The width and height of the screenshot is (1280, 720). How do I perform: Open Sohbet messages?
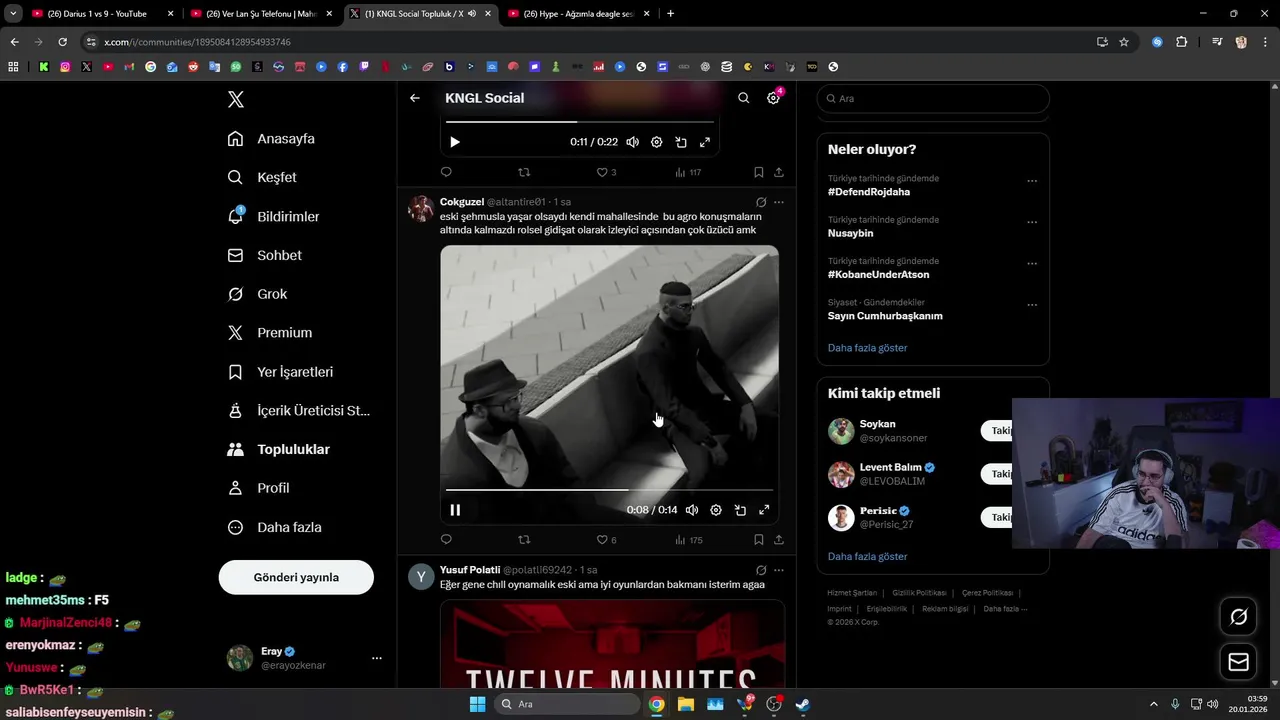264,255
